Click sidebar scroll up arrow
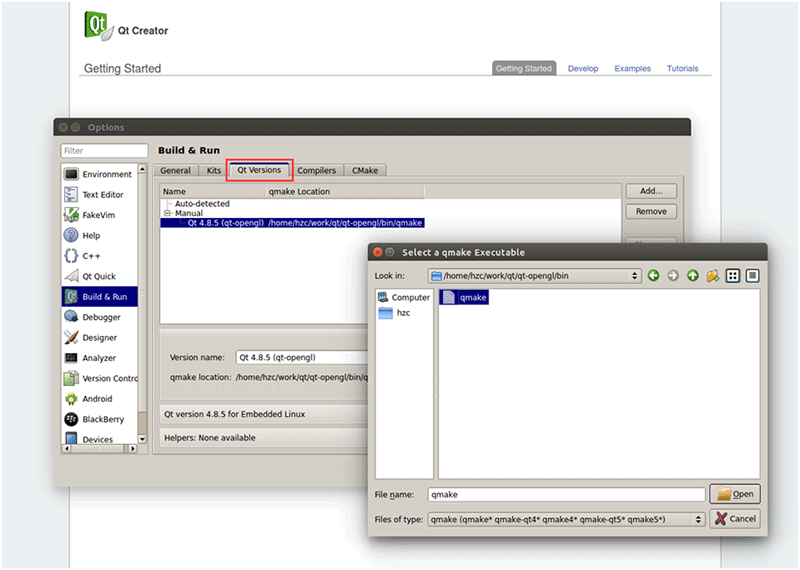This screenshot has height=570, width=800. point(142,169)
